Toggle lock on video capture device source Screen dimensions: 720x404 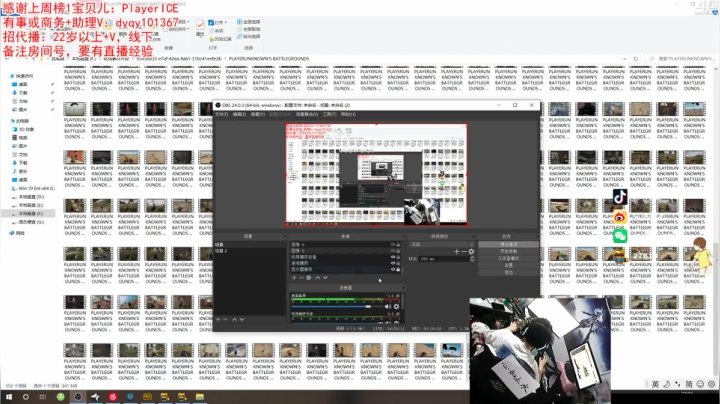(398, 257)
